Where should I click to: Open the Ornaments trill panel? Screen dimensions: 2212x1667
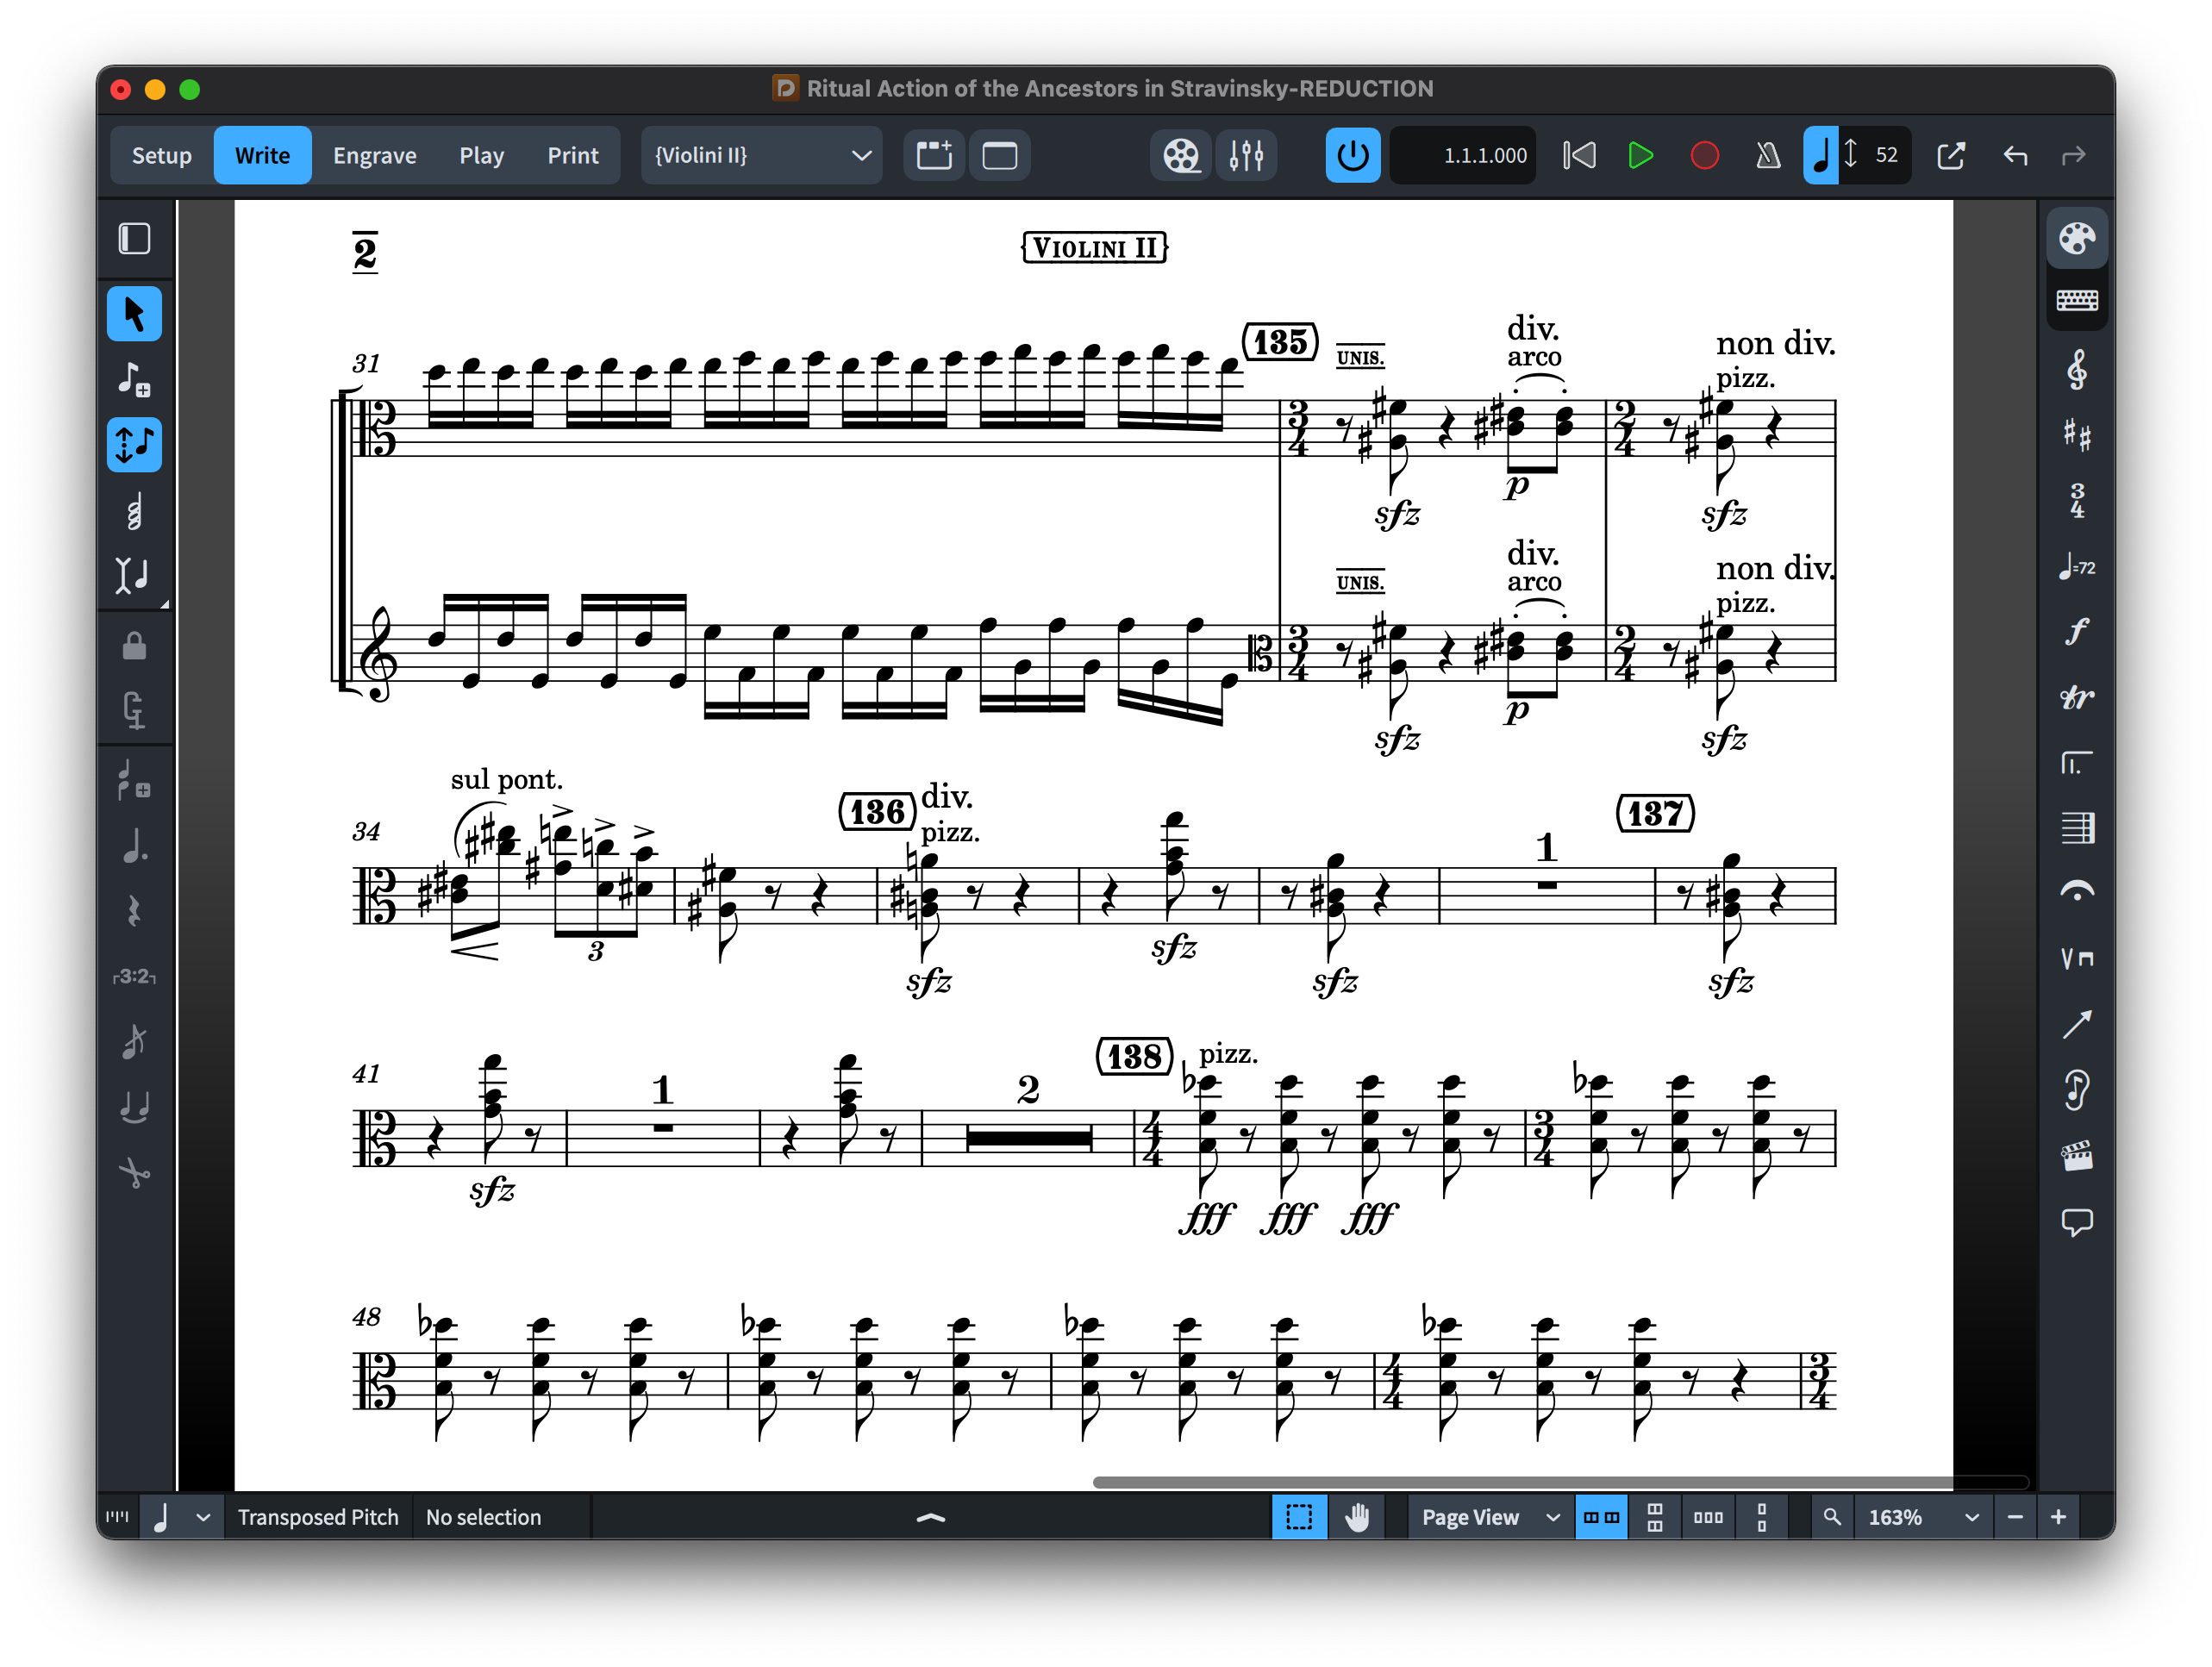tap(2077, 697)
